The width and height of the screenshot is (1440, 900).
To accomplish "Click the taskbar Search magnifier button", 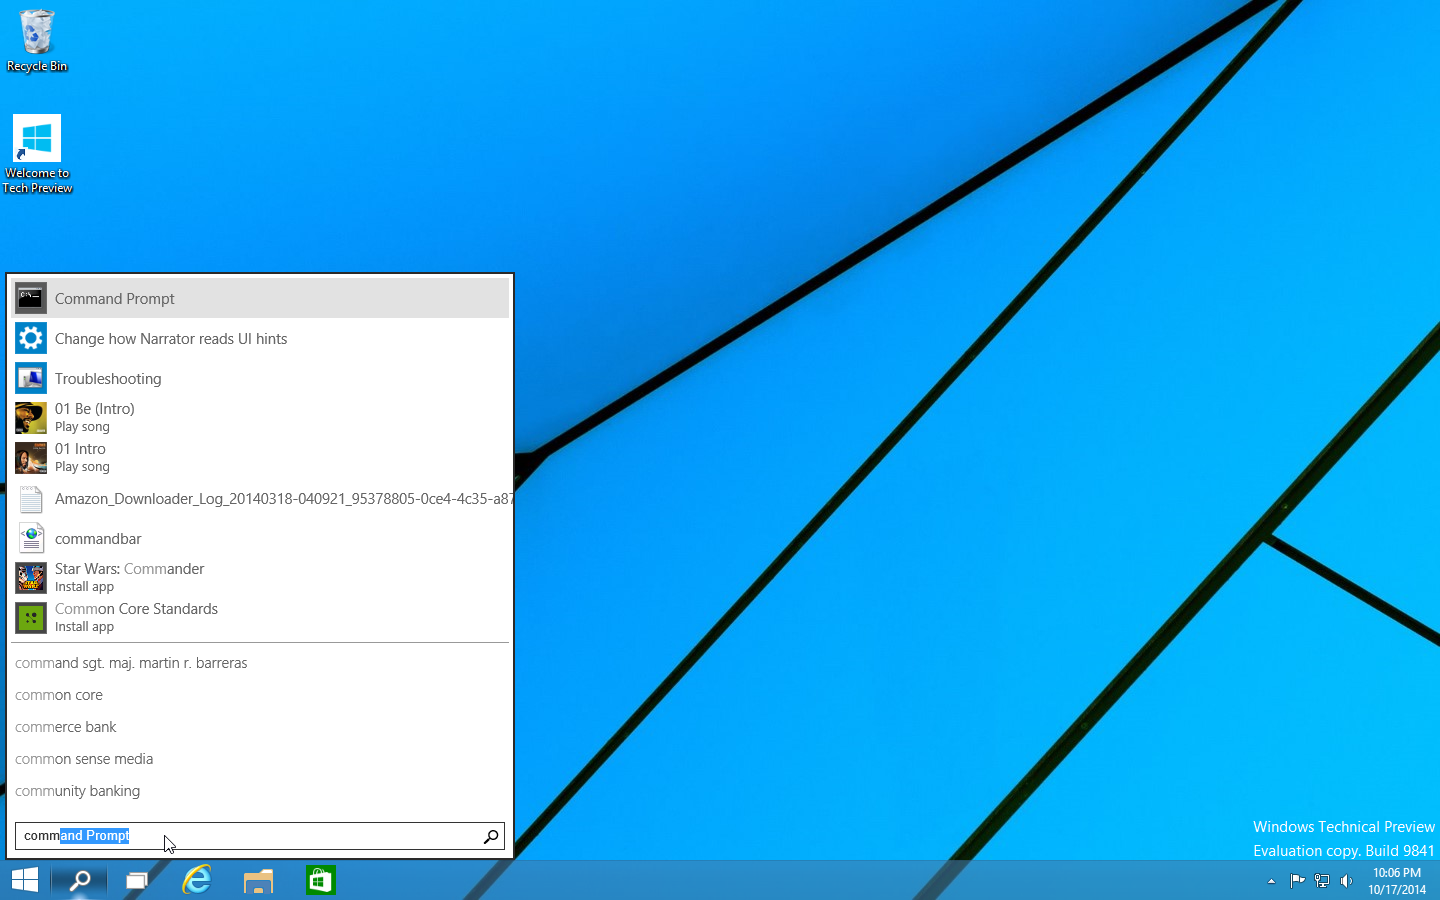I will (x=80, y=880).
